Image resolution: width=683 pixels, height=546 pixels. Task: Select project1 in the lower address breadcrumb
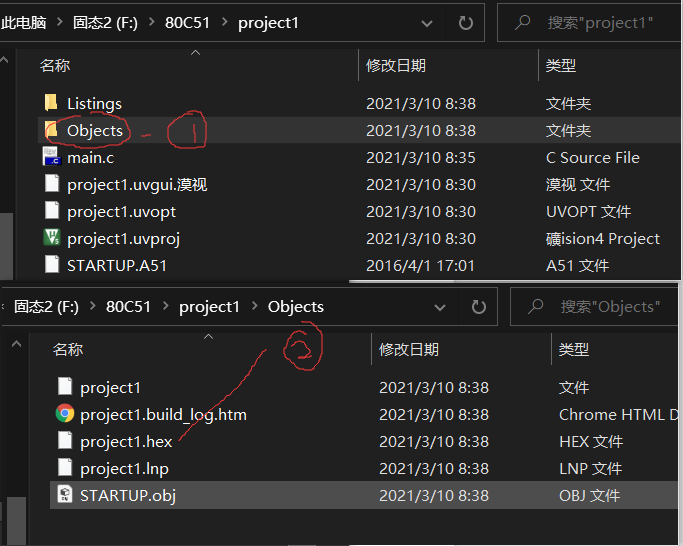click(209, 307)
